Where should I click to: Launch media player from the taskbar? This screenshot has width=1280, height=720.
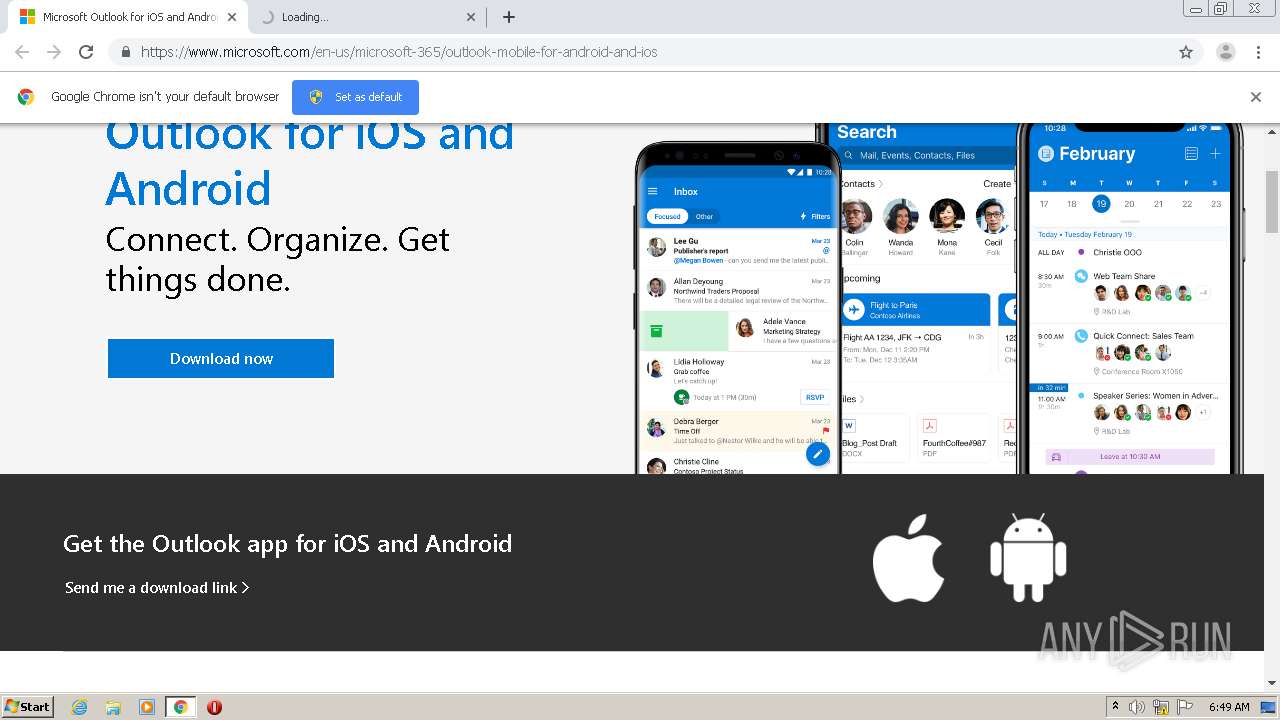click(147, 707)
